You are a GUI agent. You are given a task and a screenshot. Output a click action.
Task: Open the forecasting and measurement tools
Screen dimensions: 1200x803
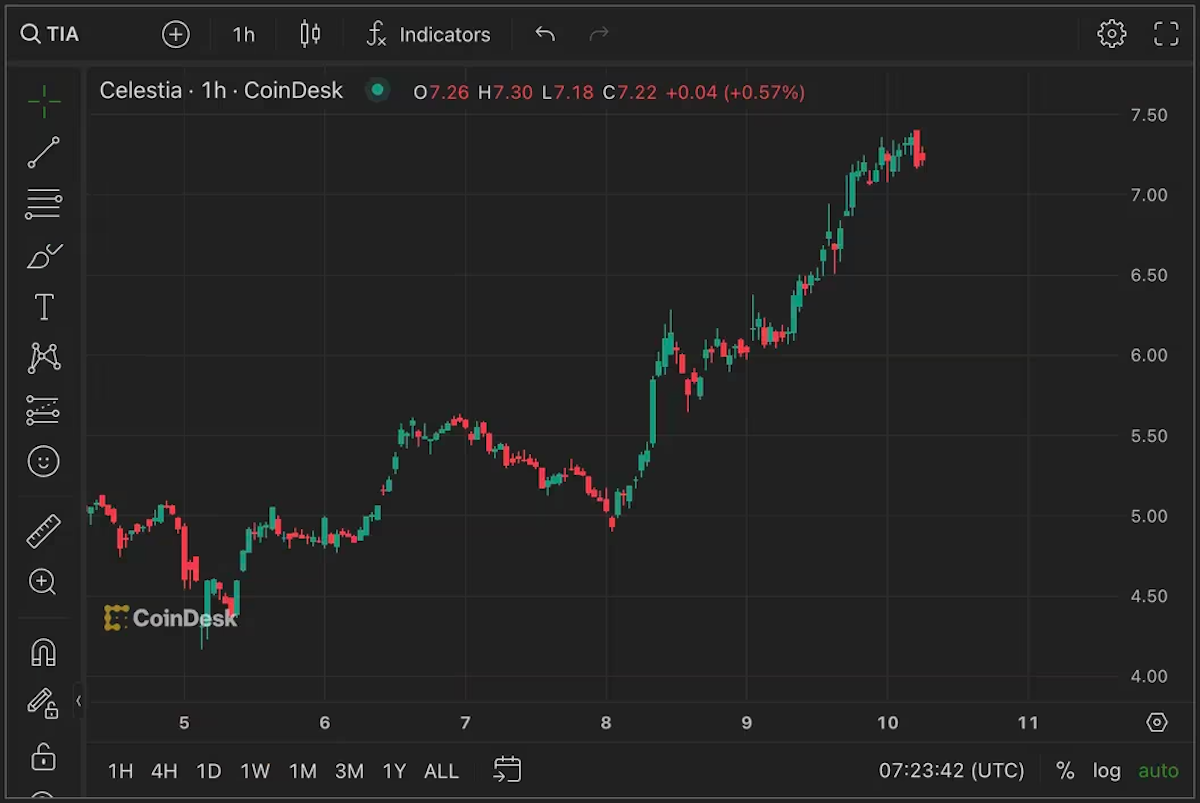43,410
